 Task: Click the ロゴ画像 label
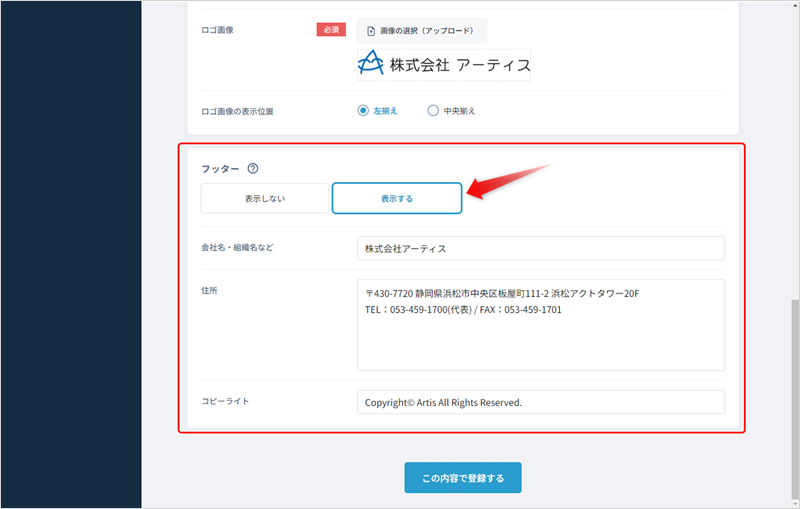pyautogui.click(x=217, y=30)
